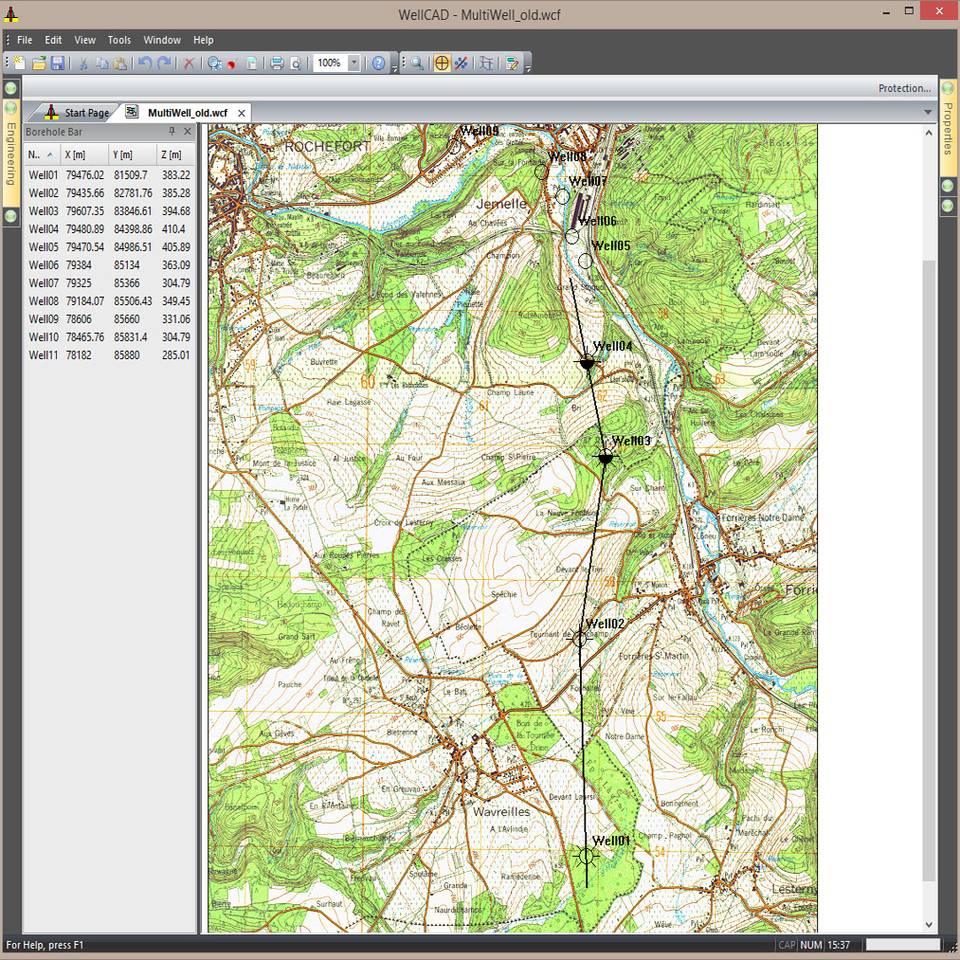960x960 pixels.
Task: Save the current document
Action: [x=60, y=62]
